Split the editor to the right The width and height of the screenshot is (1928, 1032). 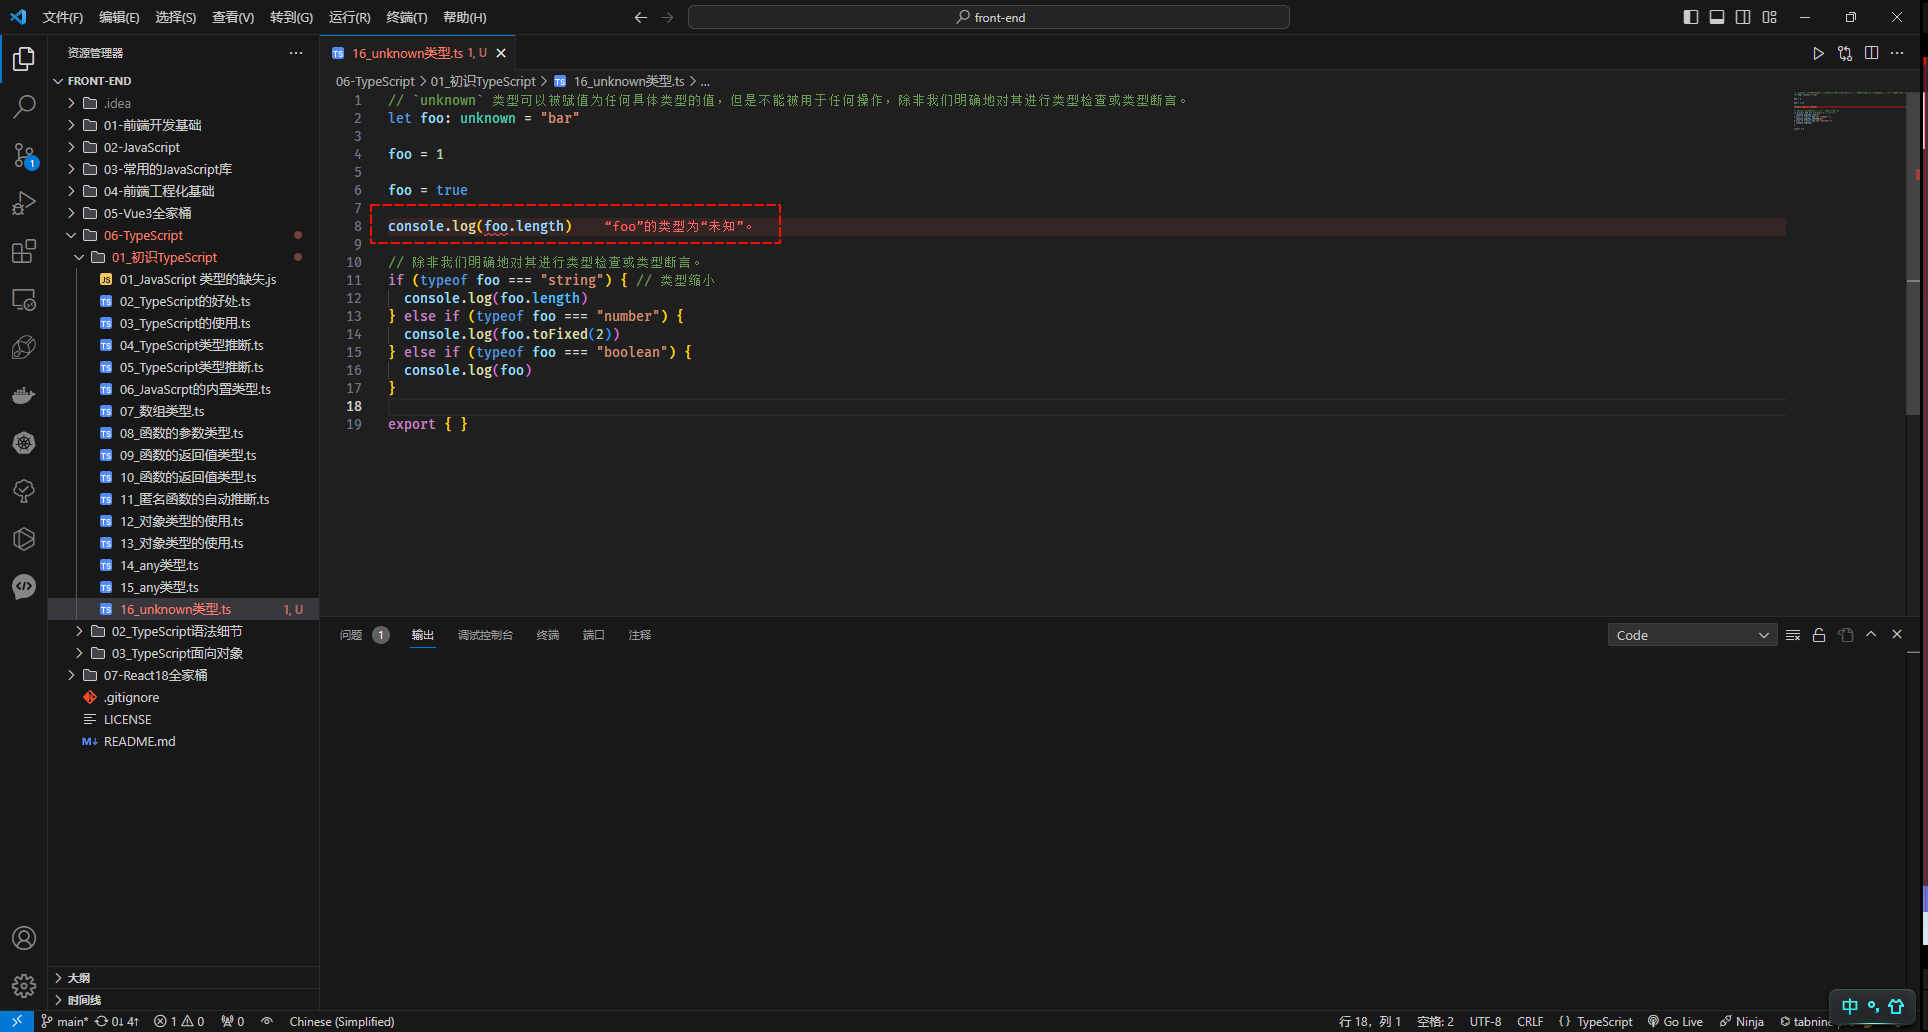pyautogui.click(x=1871, y=53)
